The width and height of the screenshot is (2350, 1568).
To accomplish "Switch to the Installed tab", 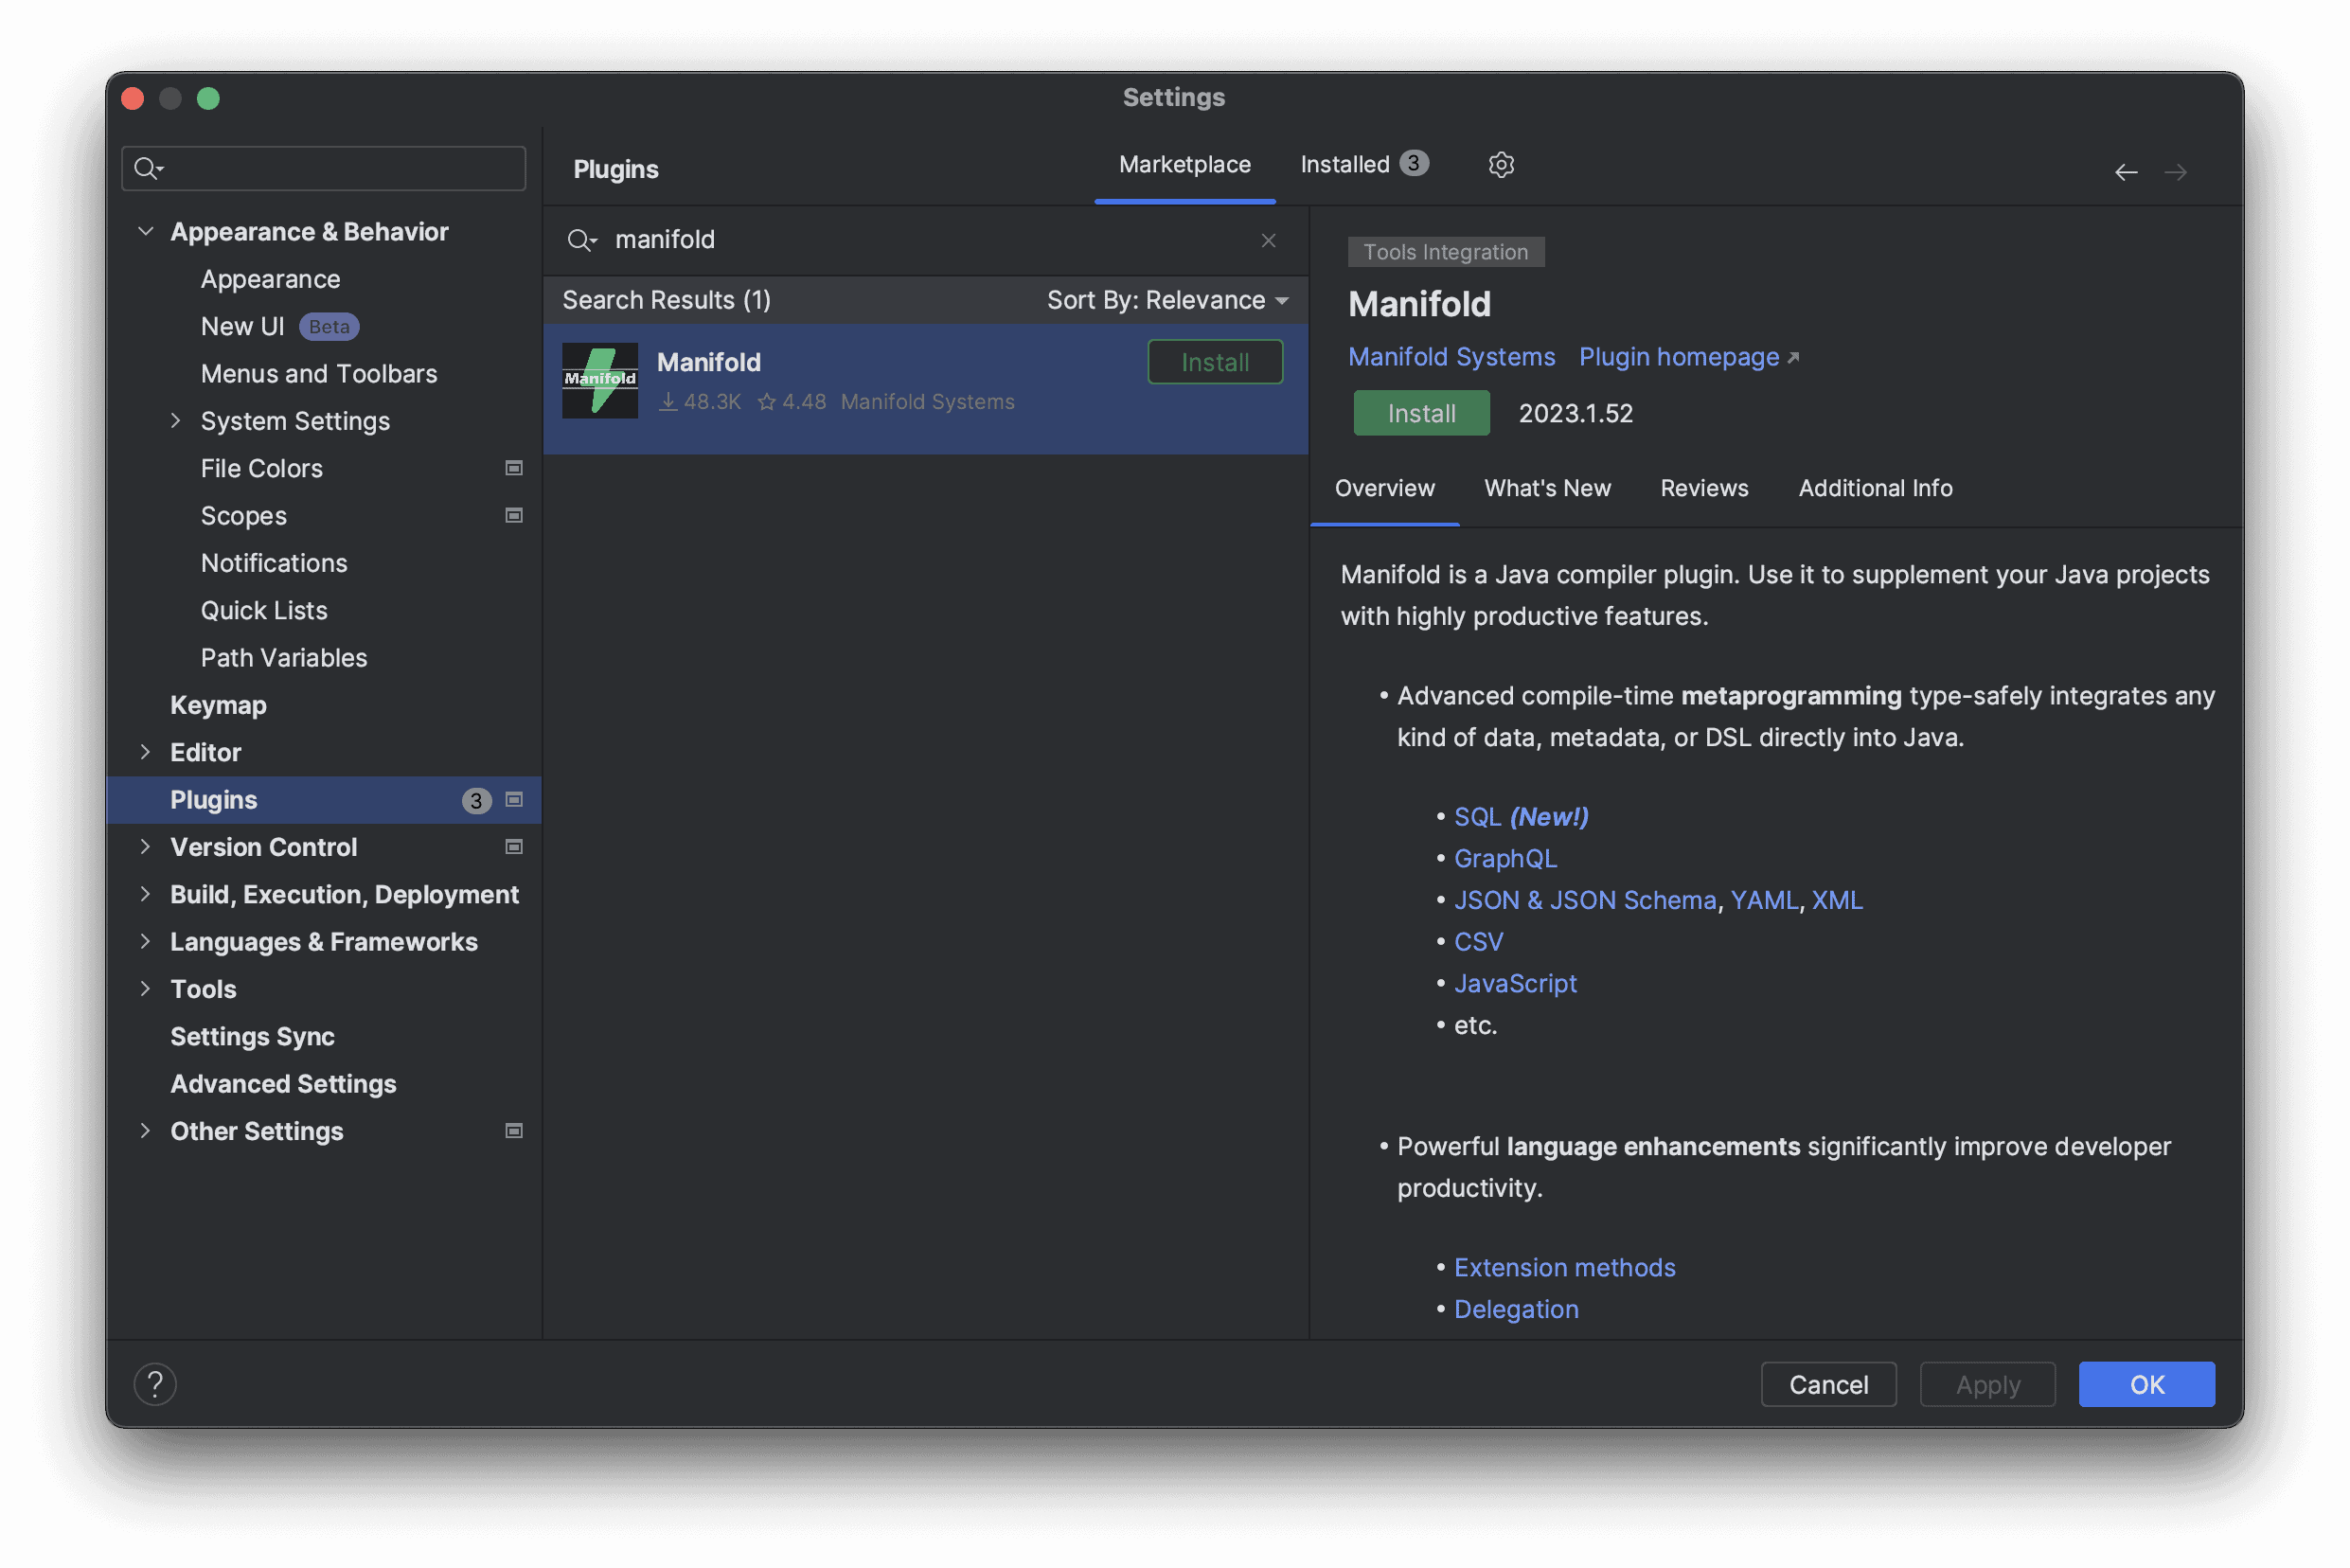I will point(1364,164).
